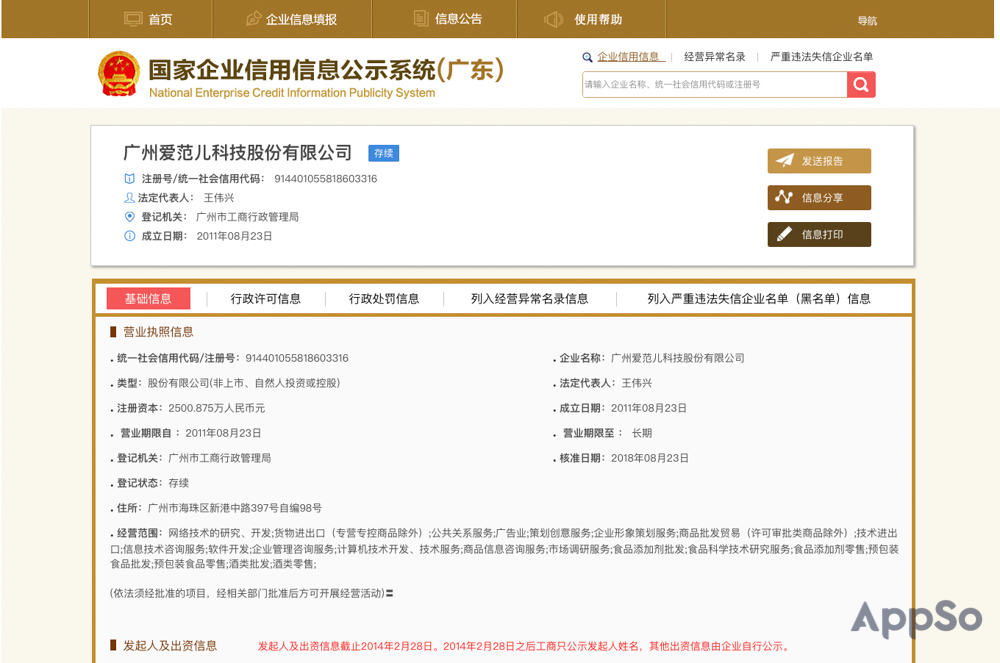The height and width of the screenshot is (663, 1000).
Task: Click the red magnifier search icon
Action: click(860, 85)
